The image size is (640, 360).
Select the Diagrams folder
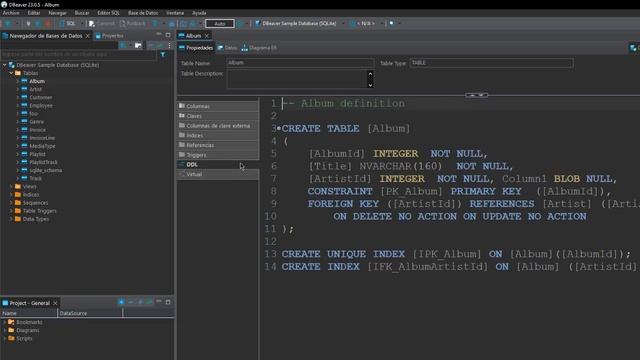coord(27,330)
